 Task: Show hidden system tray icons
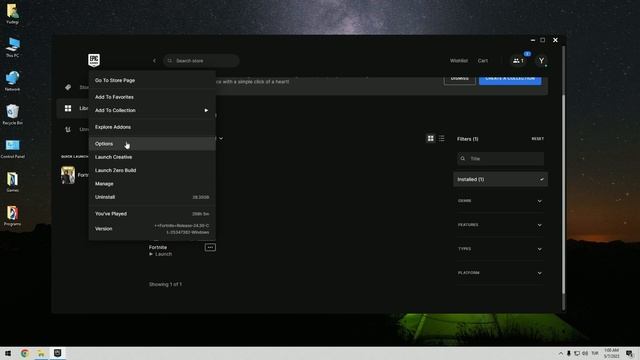click(x=561, y=353)
